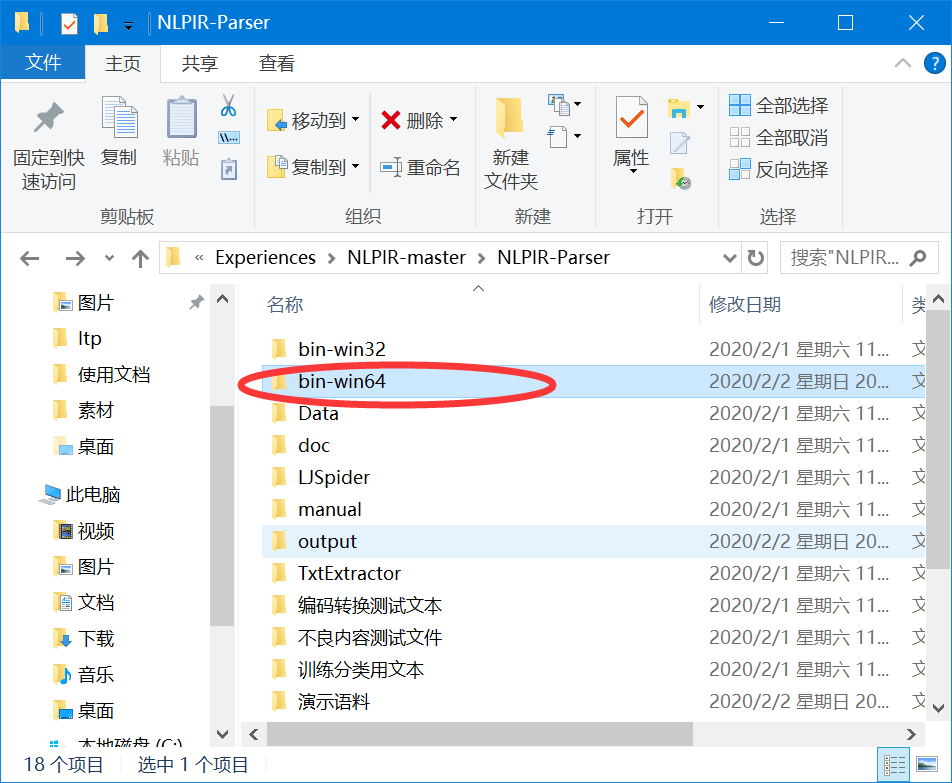Navigate up to NLPIR-master folder
Image resolution: width=952 pixels, height=783 pixels.
pyautogui.click(x=406, y=257)
